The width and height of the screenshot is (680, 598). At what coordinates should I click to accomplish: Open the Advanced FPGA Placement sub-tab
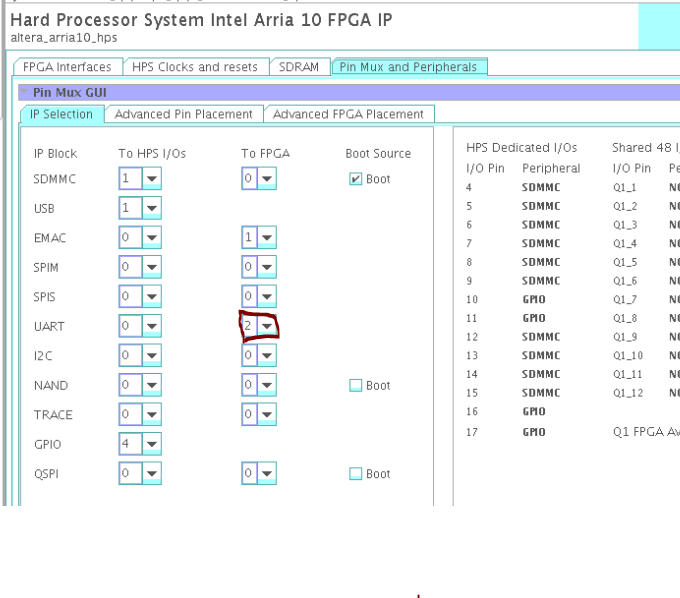click(x=348, y=114)
